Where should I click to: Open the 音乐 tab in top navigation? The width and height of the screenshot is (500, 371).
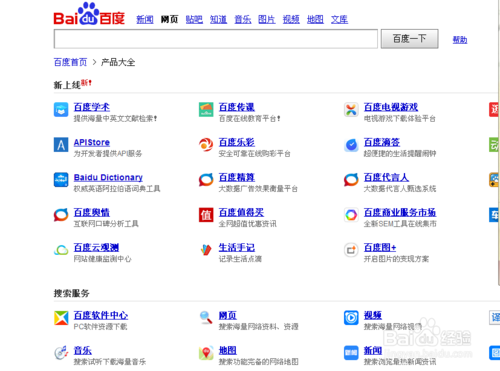pyautogui.click(x=243, y=19)
